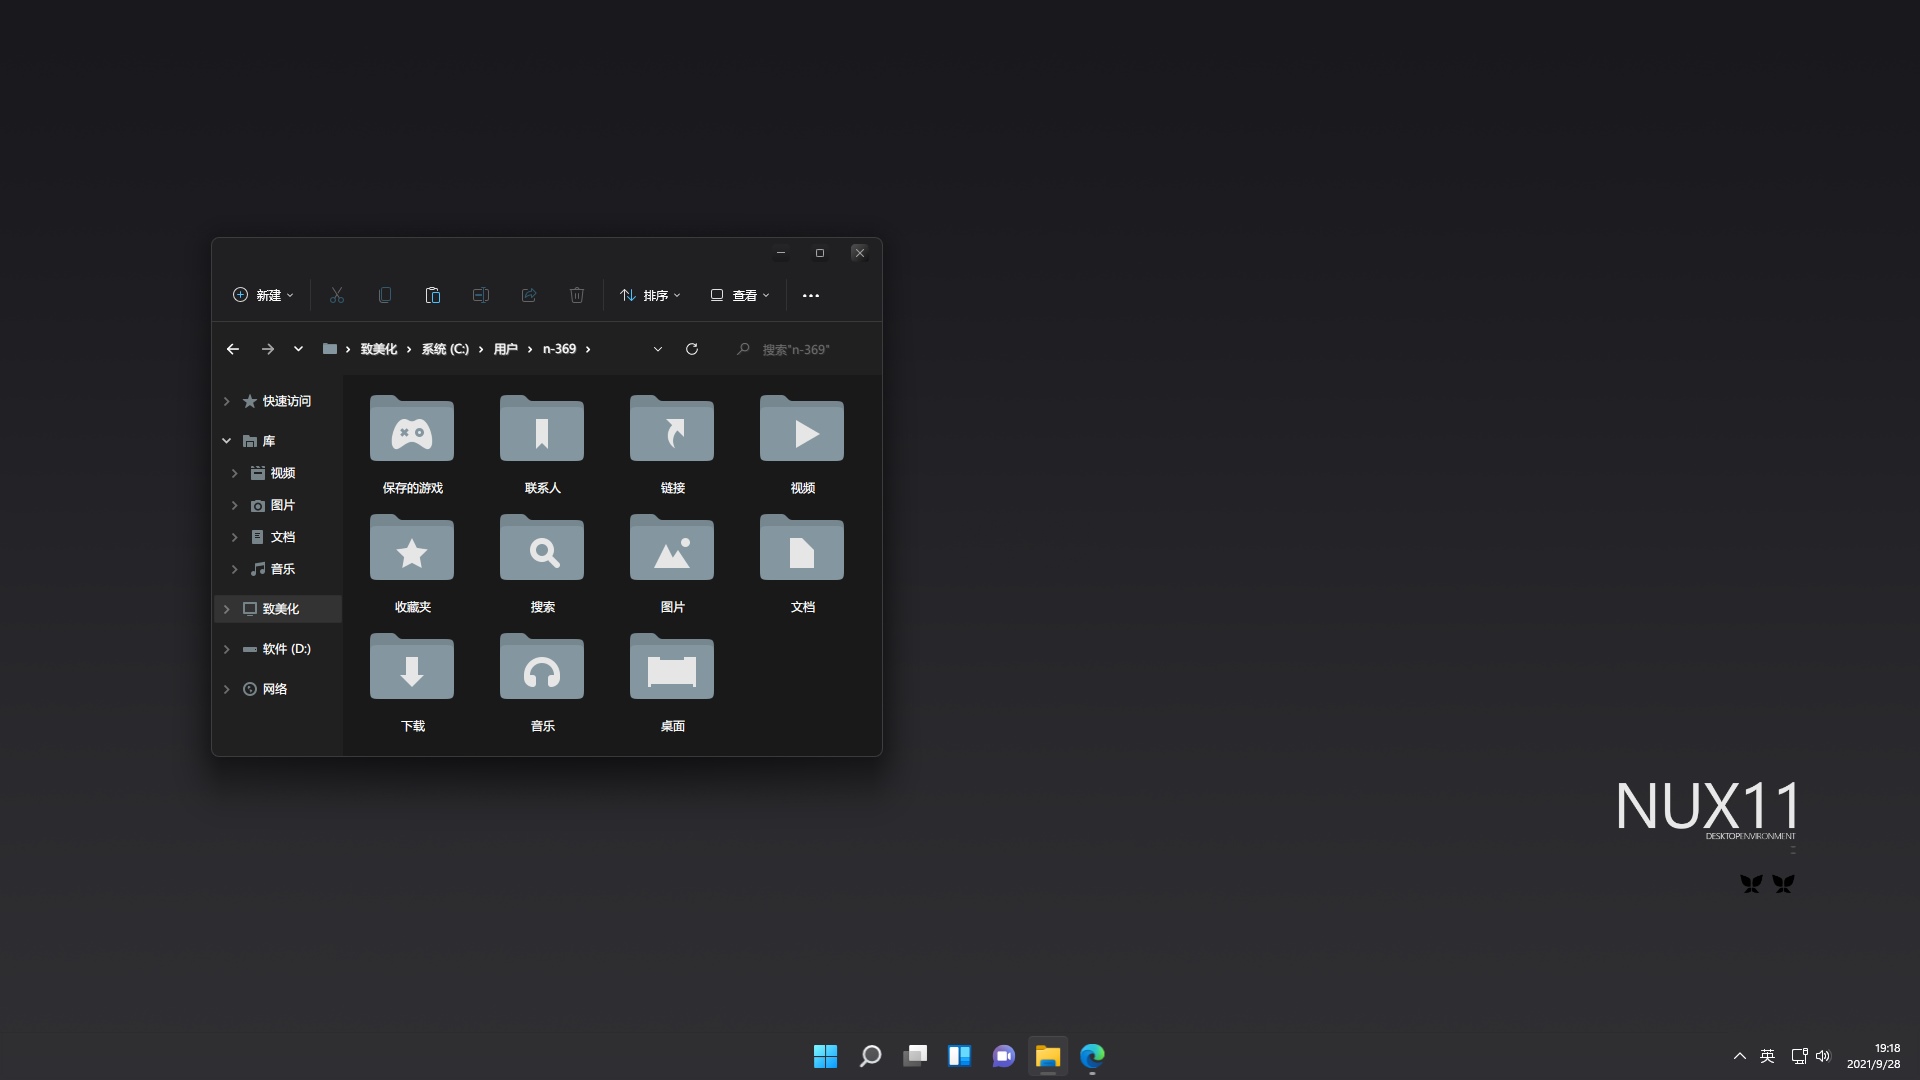Select 软件 (D:) in navigation pane
The height and width of the screenshot is (1080, 1920).
pos(278,649)
